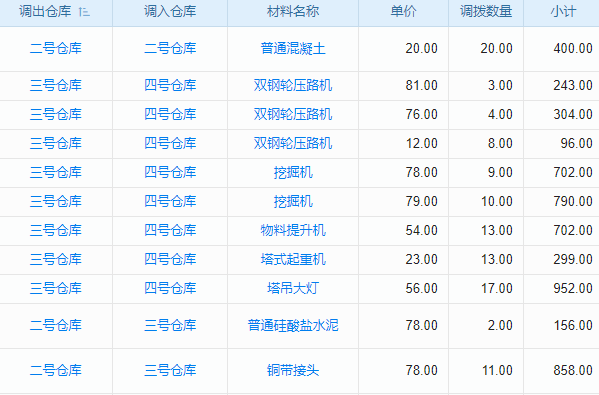Click the 材料名称 column header

(293, 11)
